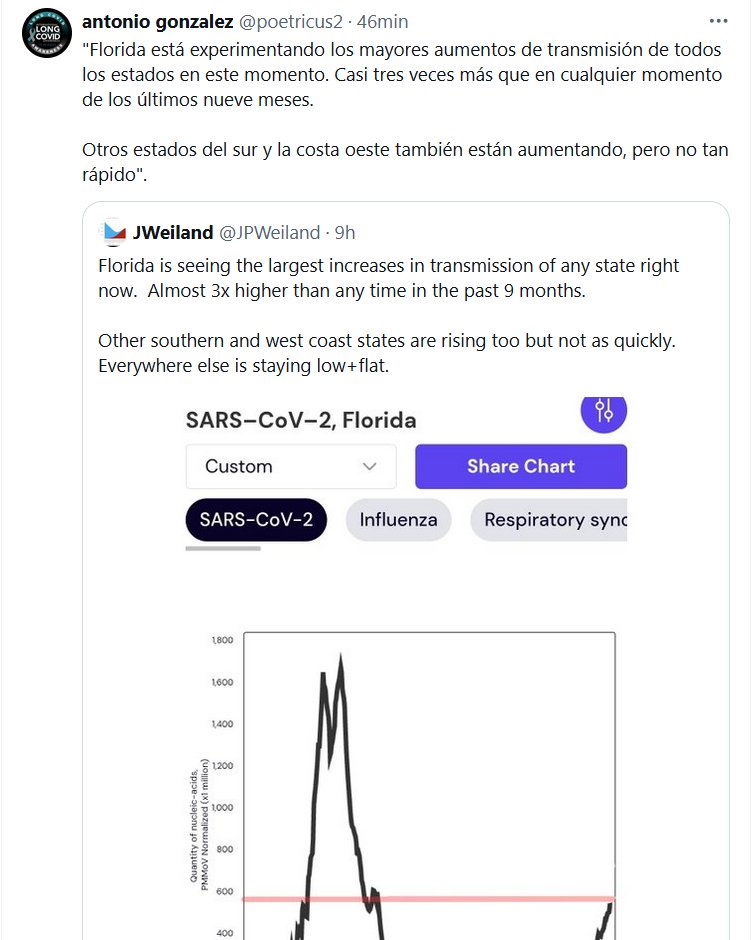
Task: Switch to the Respiratory sync tab
Action: click(x=548, y=520)
